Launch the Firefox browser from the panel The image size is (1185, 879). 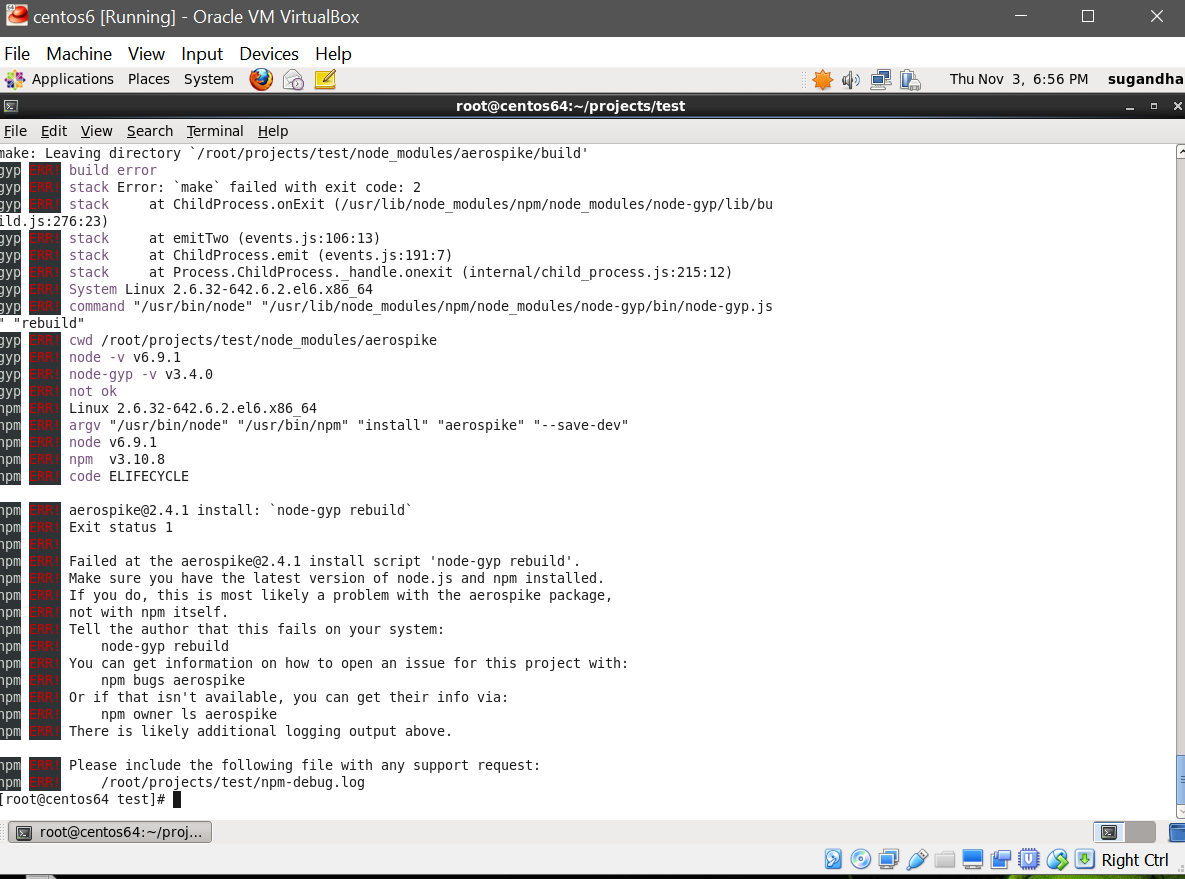[x=261, y=79]
